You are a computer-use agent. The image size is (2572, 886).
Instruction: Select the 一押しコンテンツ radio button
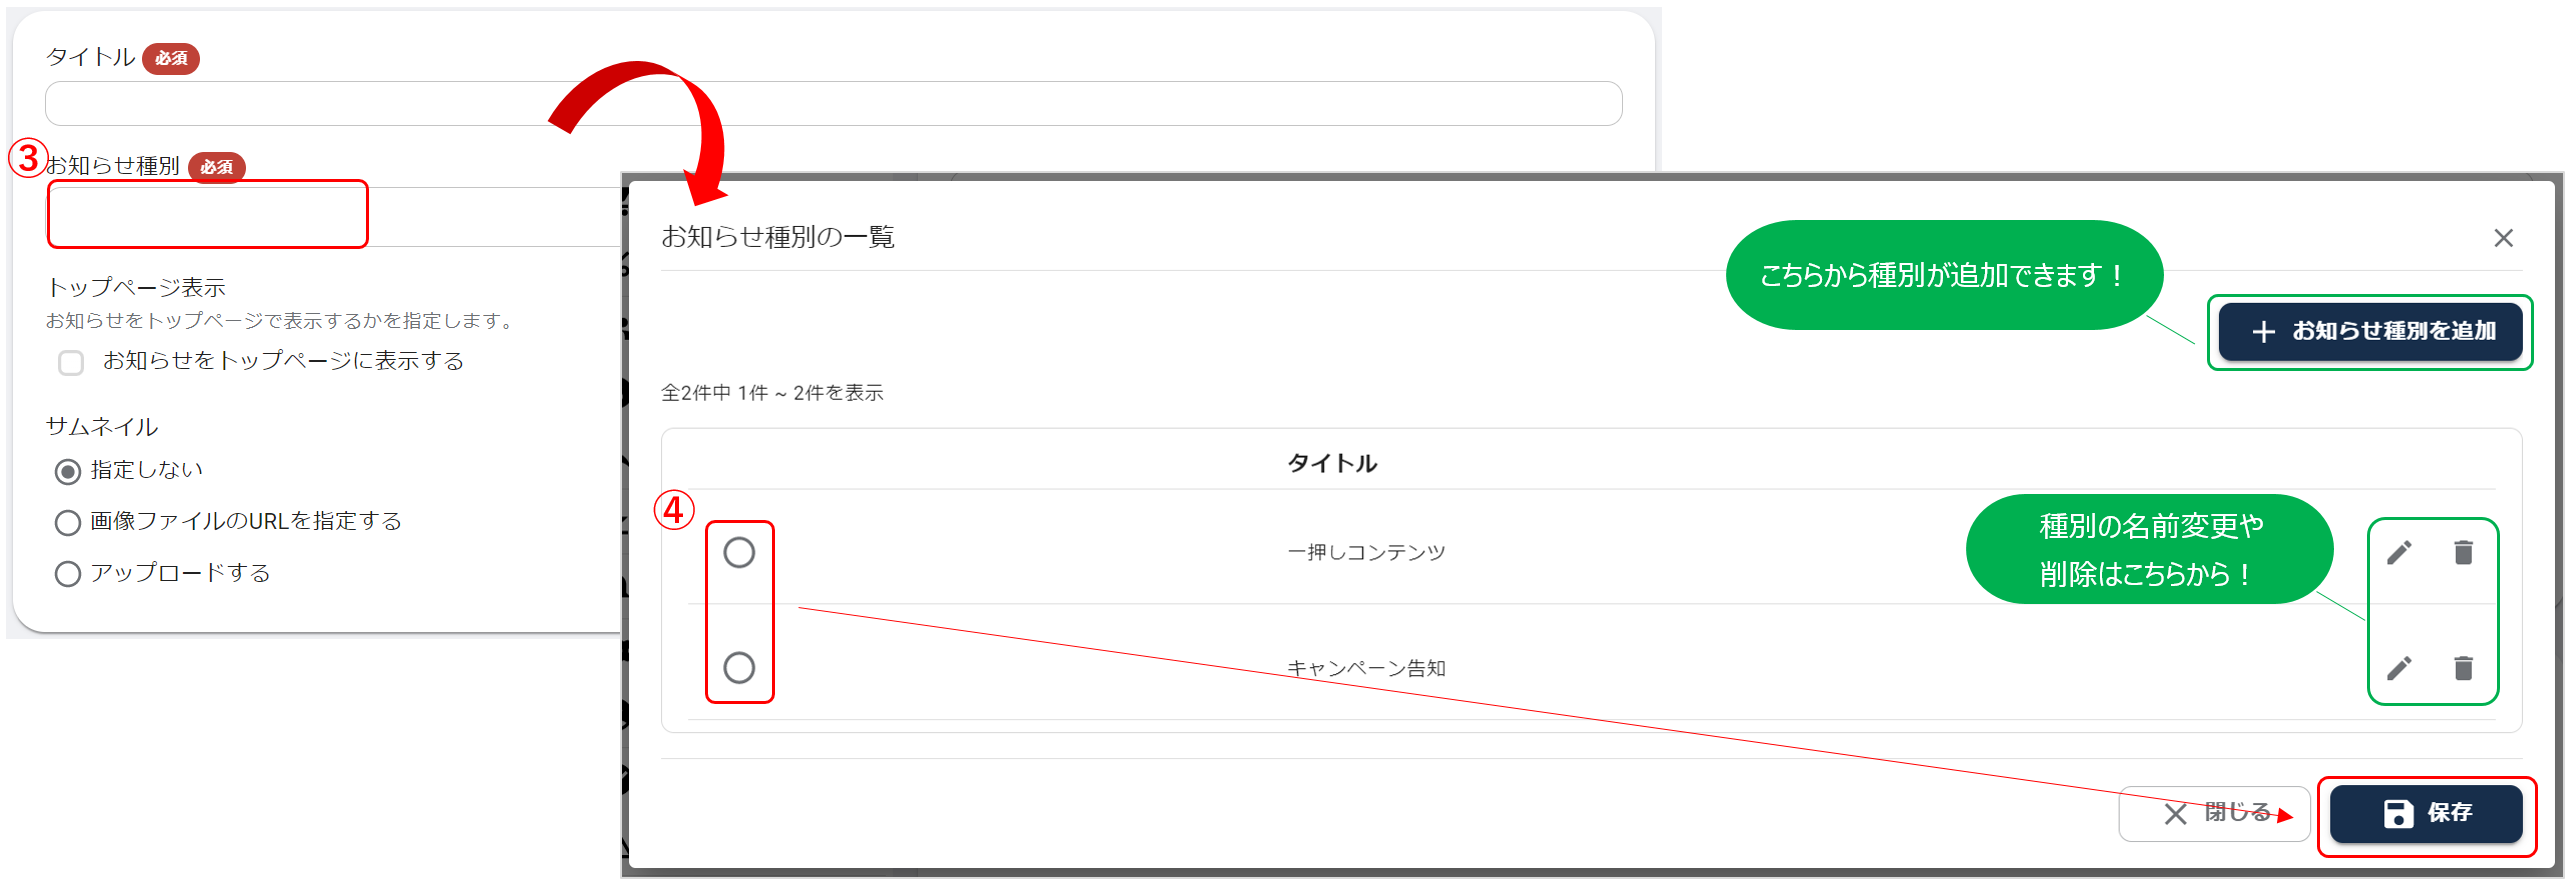(x=739, y=552)
